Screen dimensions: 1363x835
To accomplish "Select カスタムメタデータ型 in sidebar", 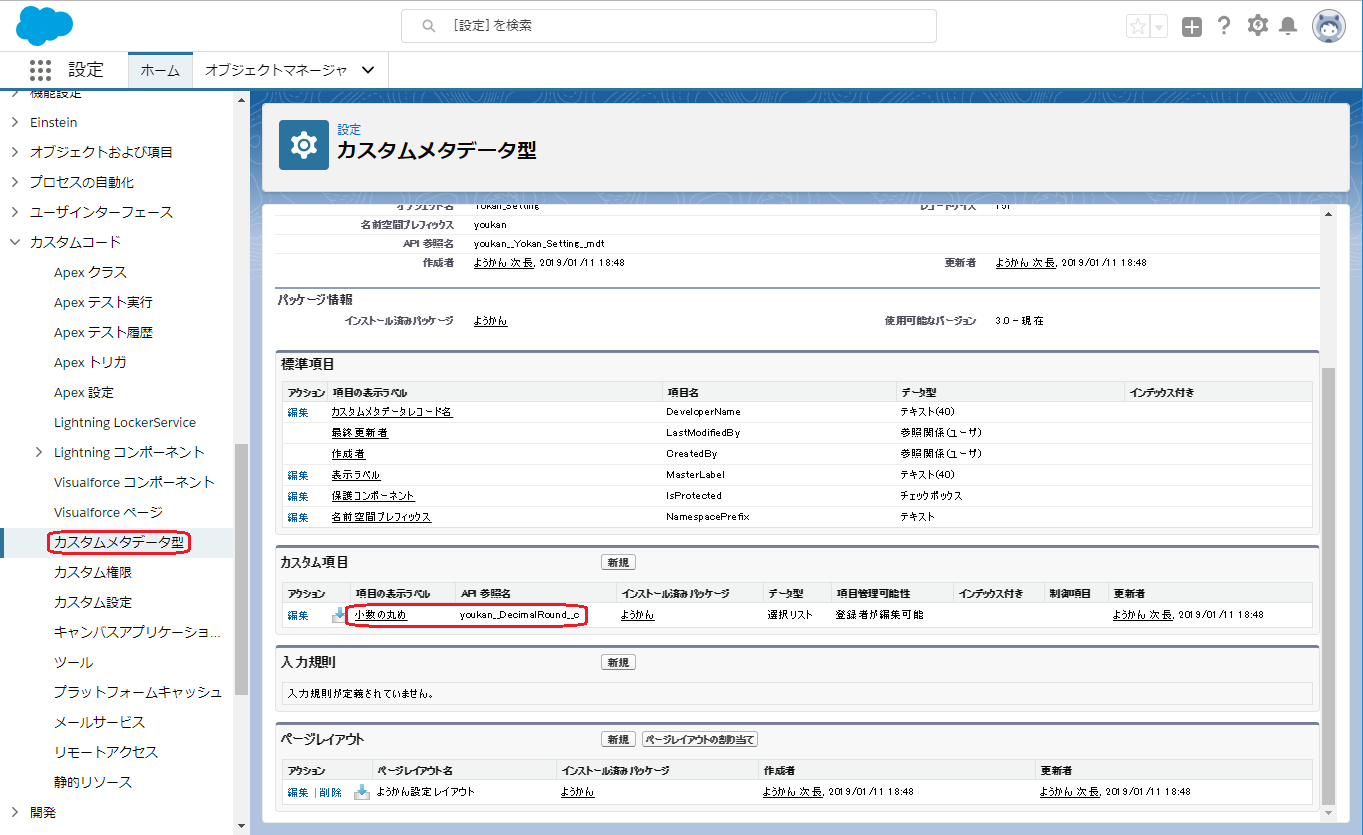I will 119,542.
